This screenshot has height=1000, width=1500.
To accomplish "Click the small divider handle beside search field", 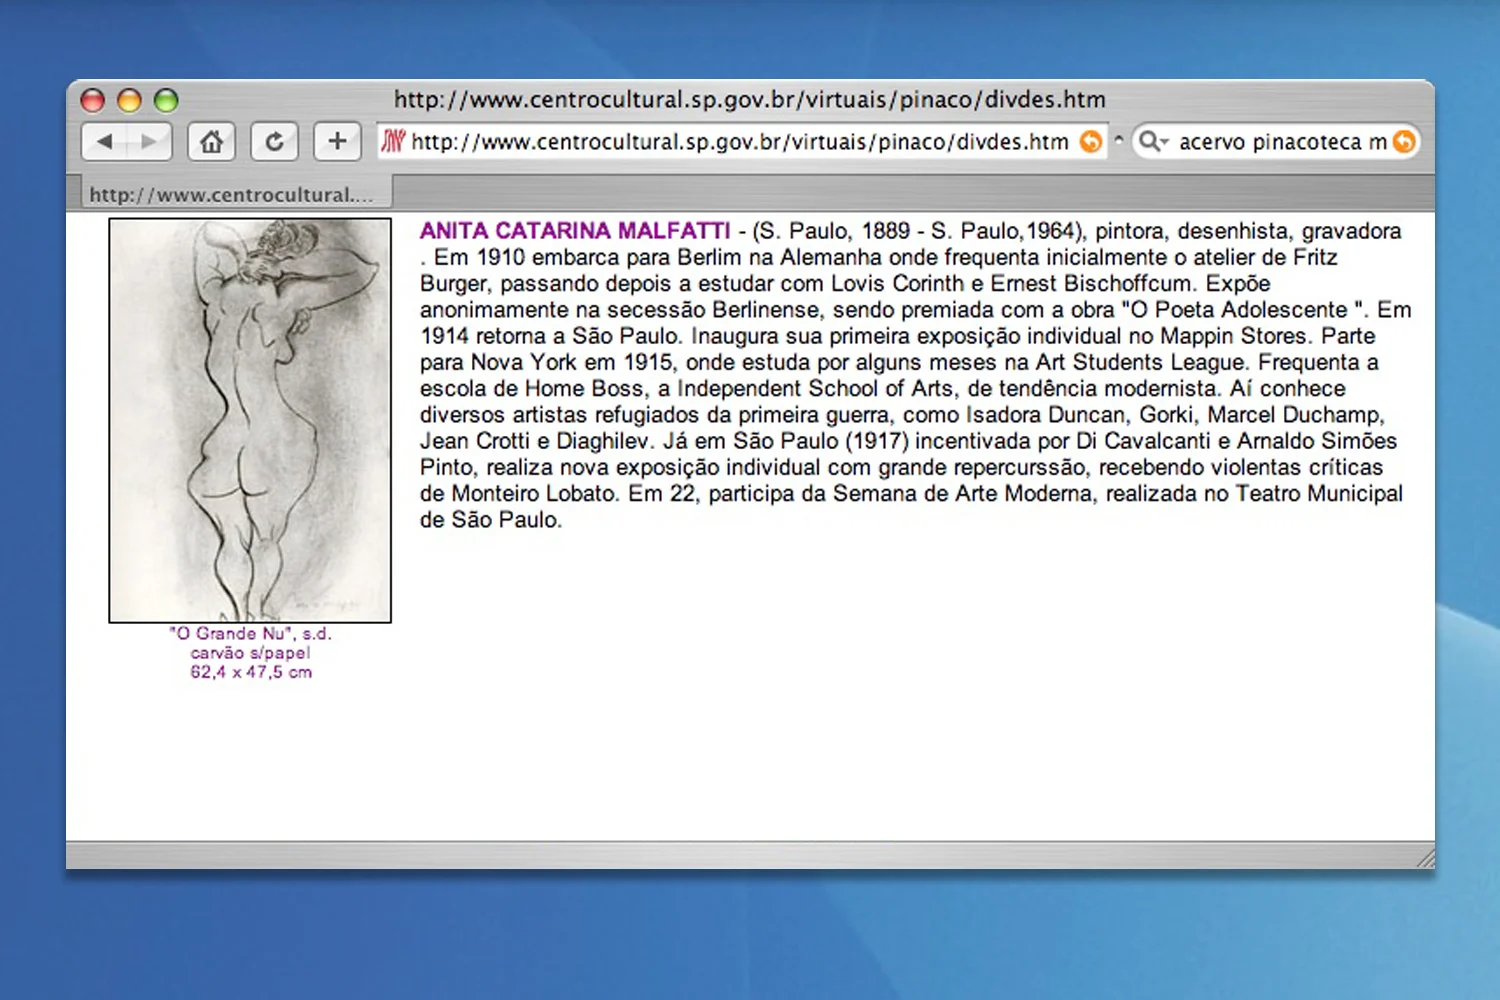I will 1119,141.
